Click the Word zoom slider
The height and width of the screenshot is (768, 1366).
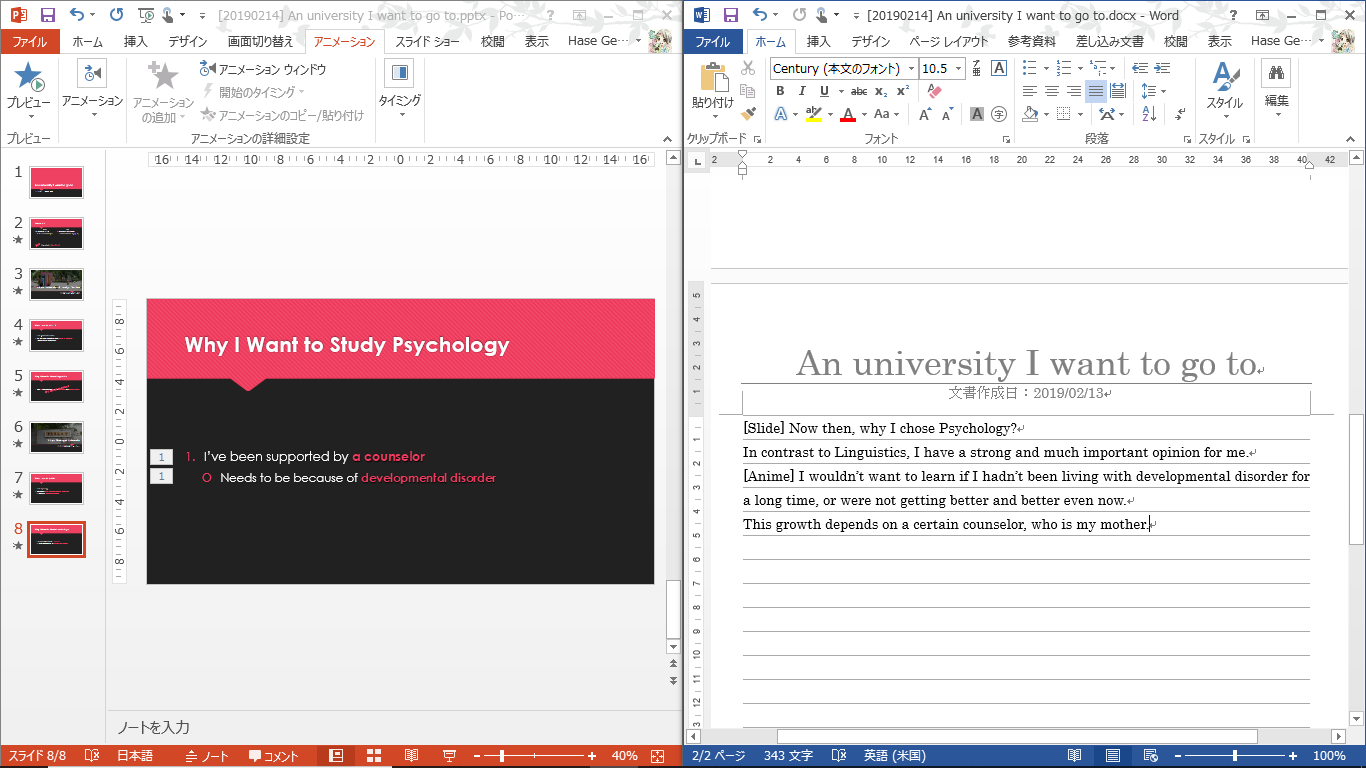pos(1234,756)
